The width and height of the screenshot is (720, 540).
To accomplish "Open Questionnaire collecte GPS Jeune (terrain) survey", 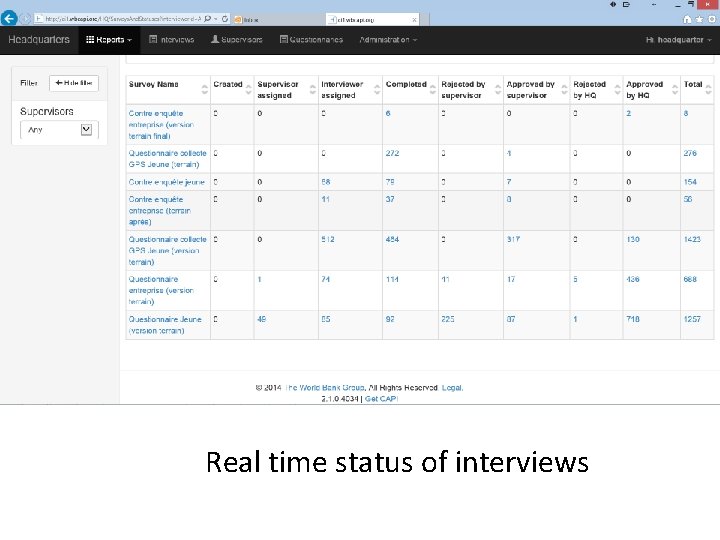I will tap(168, 159).
